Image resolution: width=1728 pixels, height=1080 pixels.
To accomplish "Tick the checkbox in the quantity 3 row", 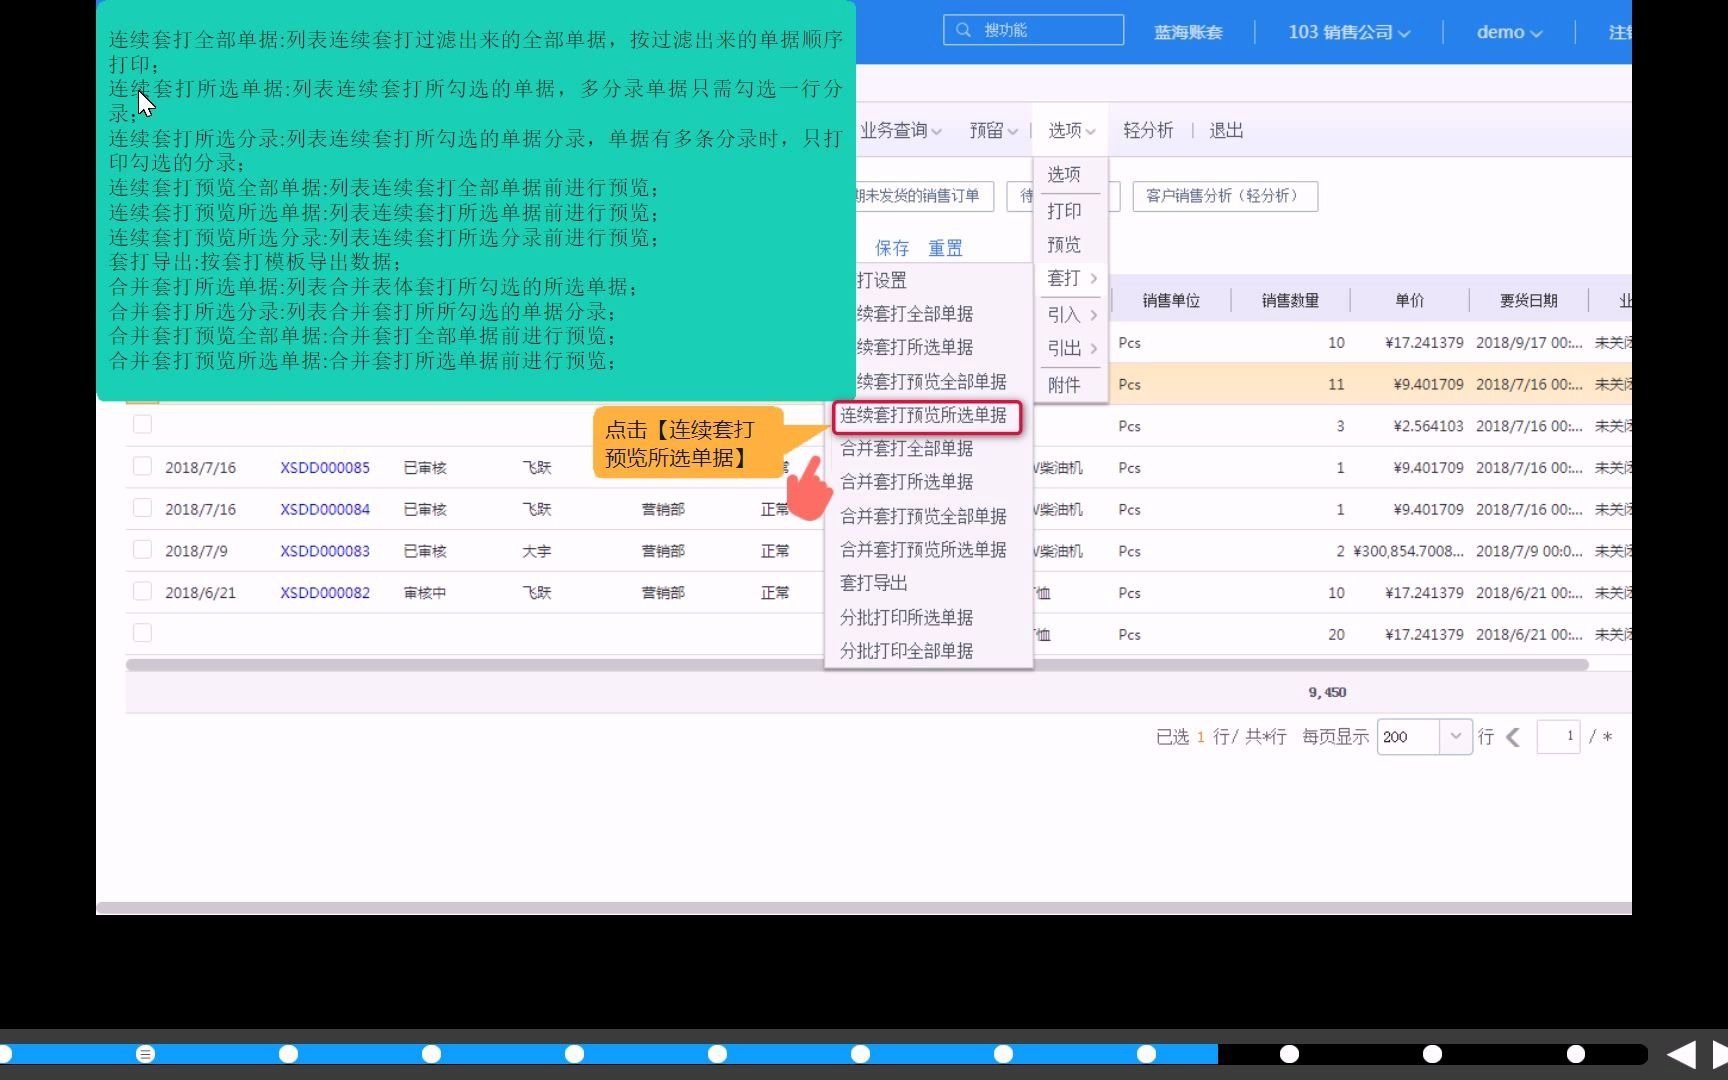I will pos(143,424).
